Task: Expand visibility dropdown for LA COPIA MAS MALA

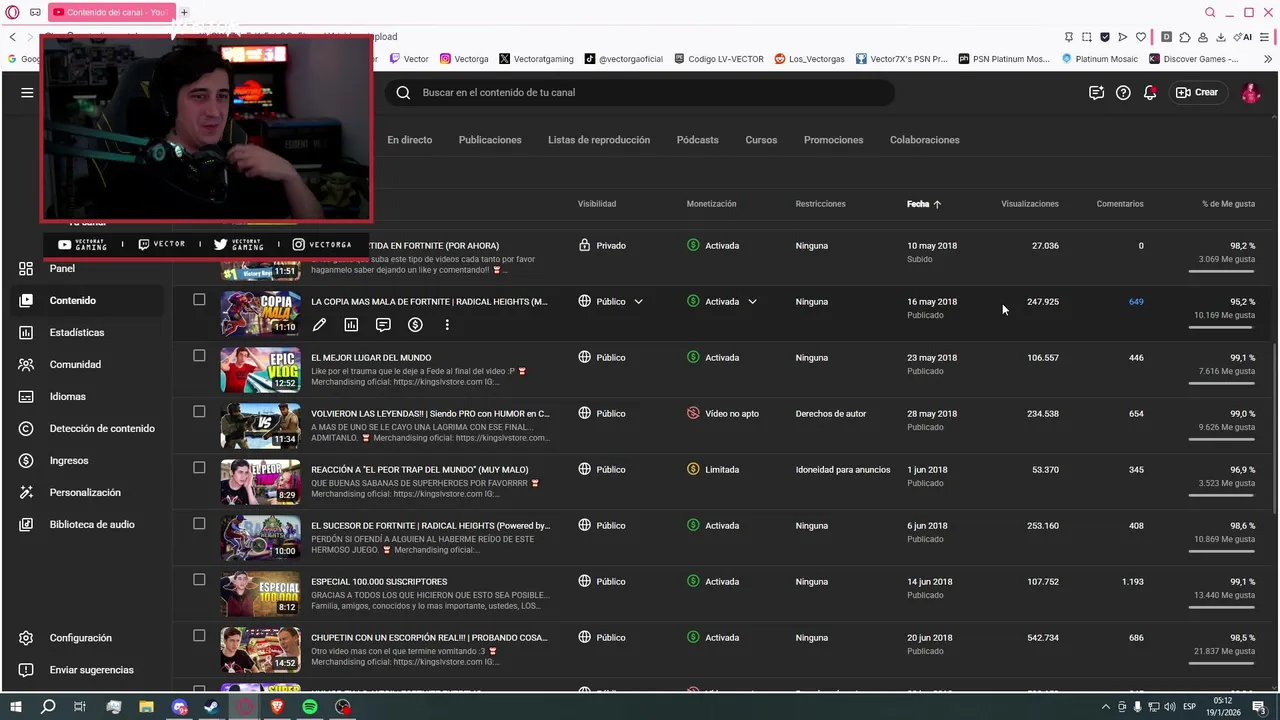Action: (638, 301)
